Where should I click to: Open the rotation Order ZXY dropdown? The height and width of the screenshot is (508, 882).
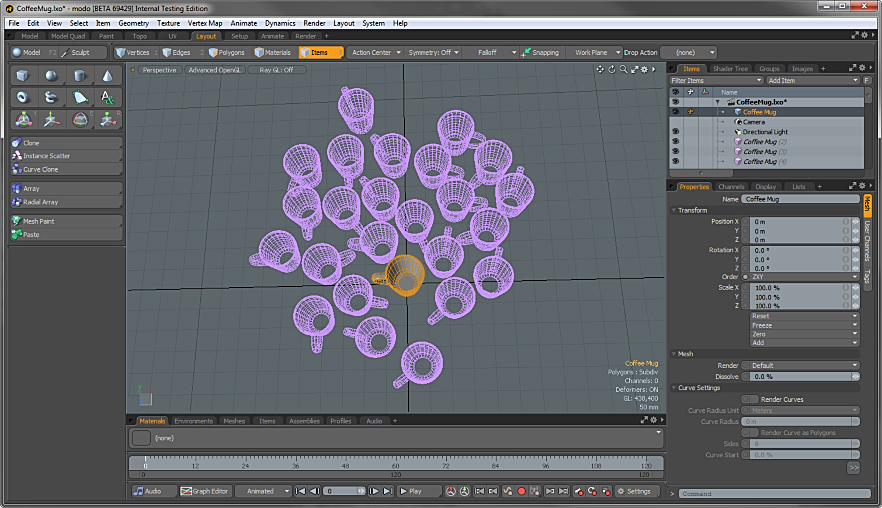[x=805, y=277]
